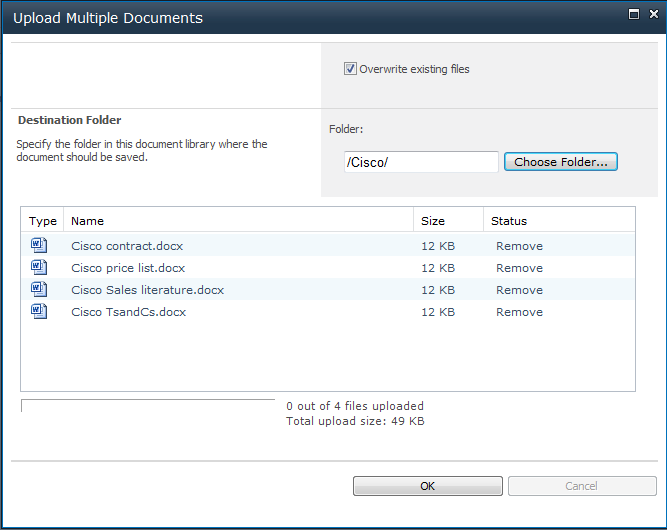Click the Folder path text field
Screen dimensions: 667x530
tap(420, 162)
